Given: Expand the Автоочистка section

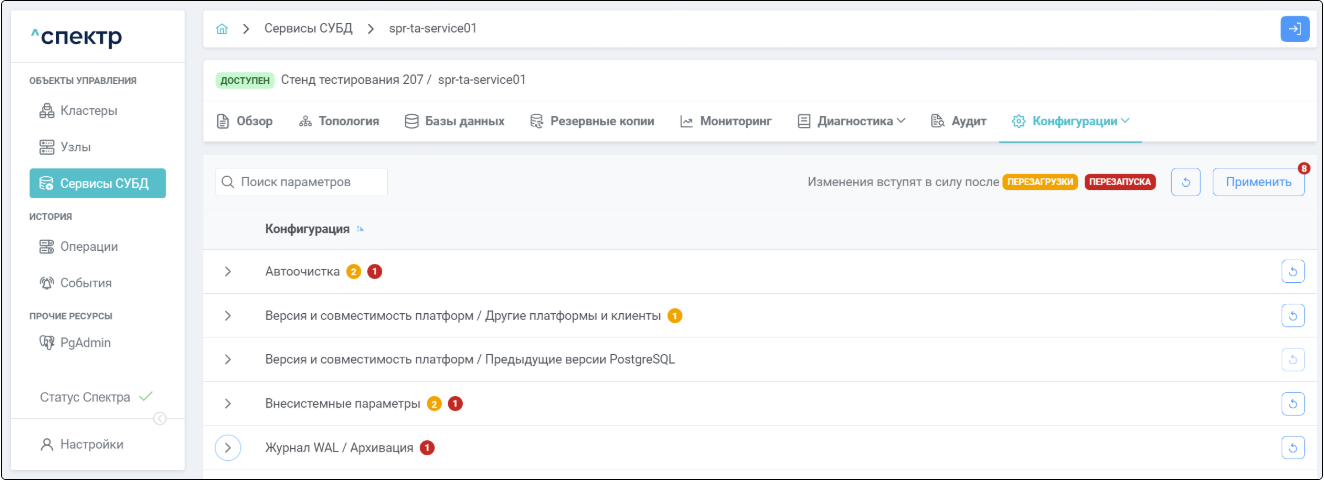Looking at the screenshot, I should click(x=228, y=272).
